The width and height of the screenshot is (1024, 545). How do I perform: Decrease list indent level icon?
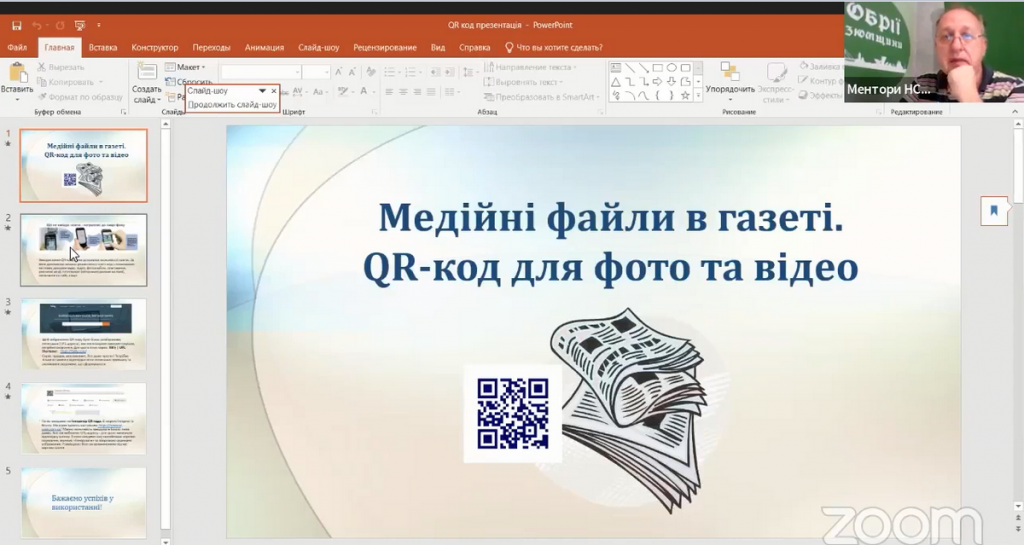pyautogui.click(x=436, y=72)
